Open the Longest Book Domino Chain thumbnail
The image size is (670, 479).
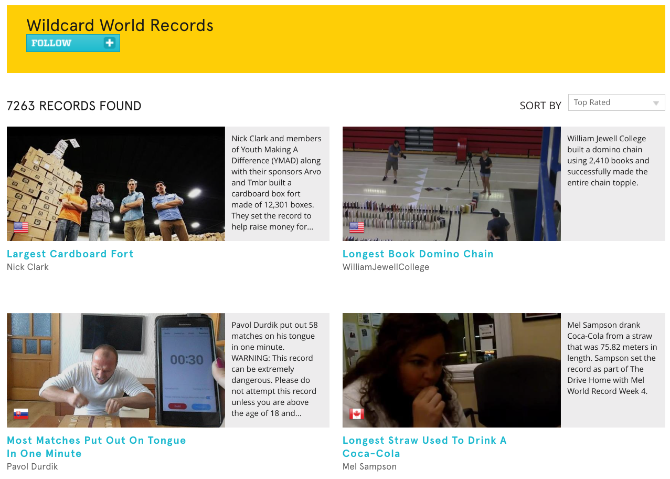(452, 184)
